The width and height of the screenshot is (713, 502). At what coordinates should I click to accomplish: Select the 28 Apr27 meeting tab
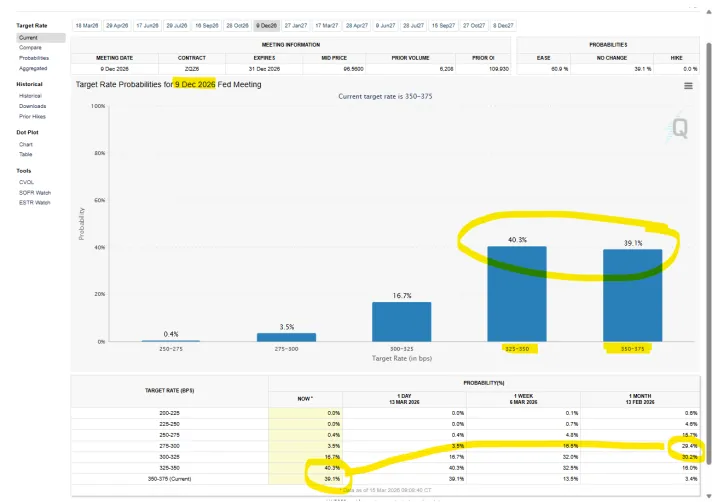click(x=357, y=25)
